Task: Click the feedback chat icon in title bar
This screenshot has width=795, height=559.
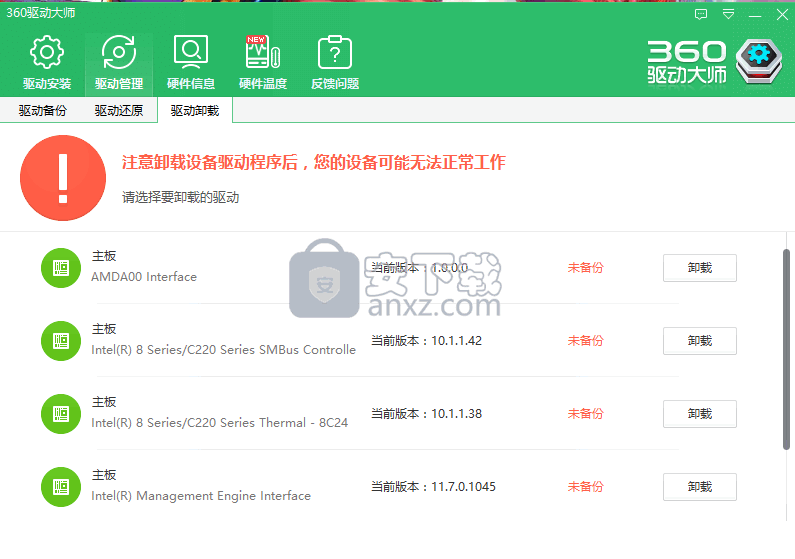Action: point(701,14)
